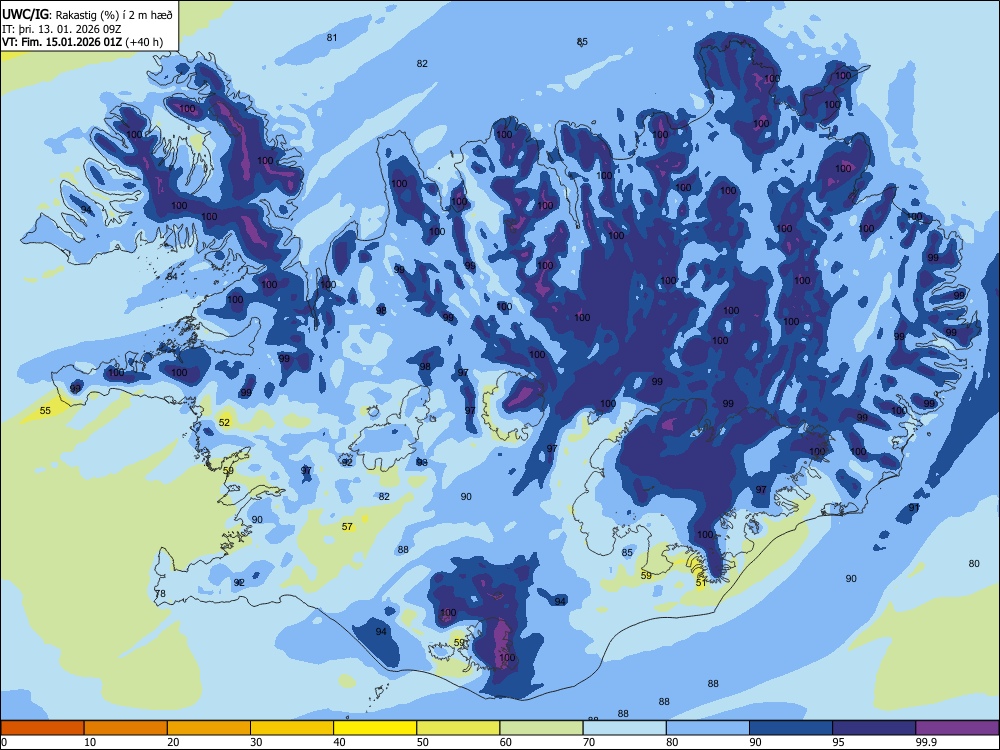
Task: Click the '40' legend scale label
Action: tap(339, 742)
